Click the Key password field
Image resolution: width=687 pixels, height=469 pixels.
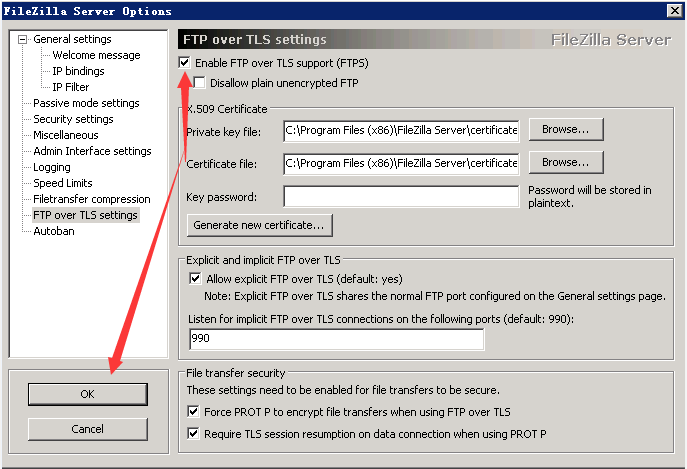pyautogui.click(x=401, y=196)
